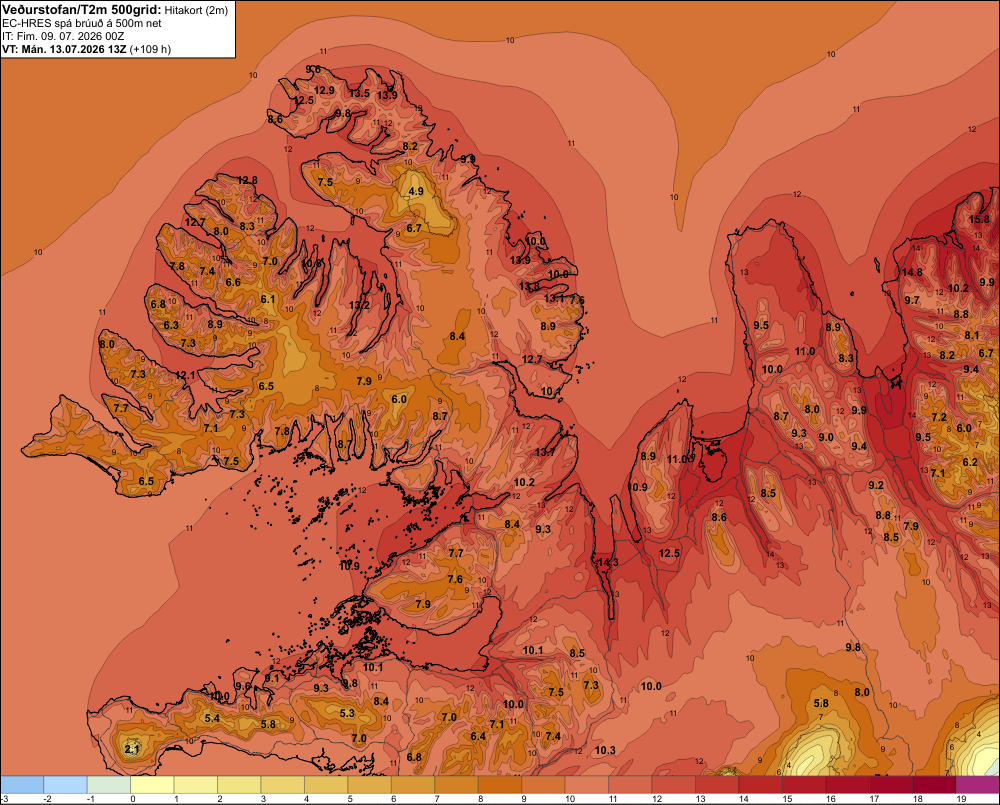Click the '0' legend tick label
Viewport: 1000px width, 805px height.
[133, 799]
